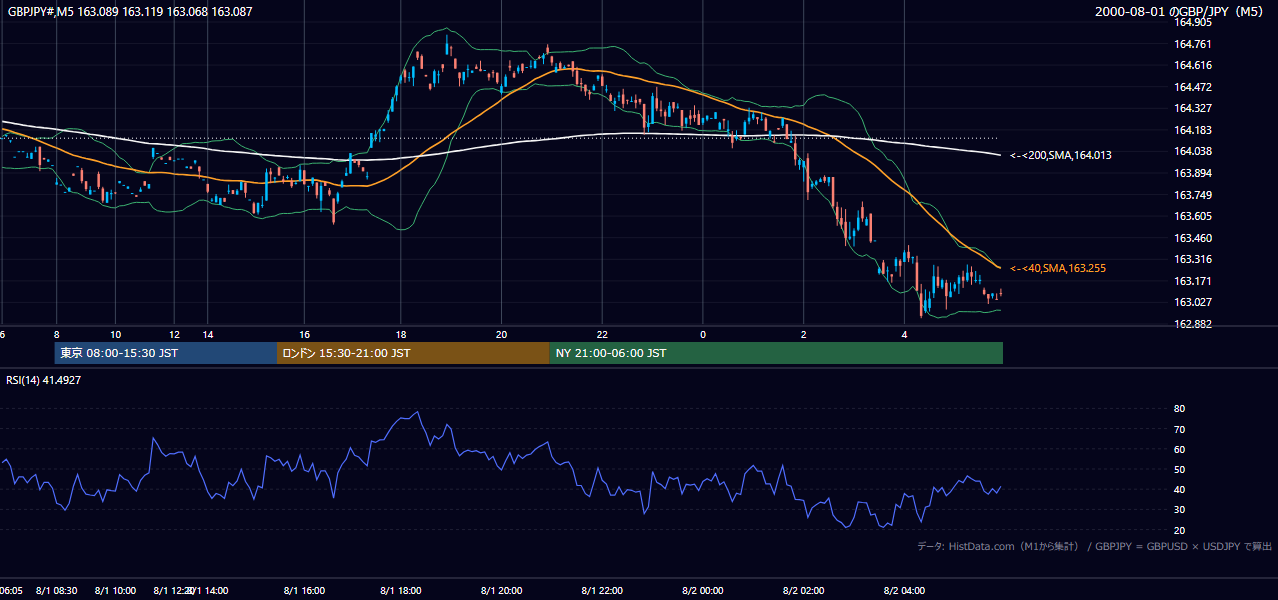Click the 8/1 10:00 date label
Image resolution: width=1278 pixels, height=600 pixels.
pos(116,591)
